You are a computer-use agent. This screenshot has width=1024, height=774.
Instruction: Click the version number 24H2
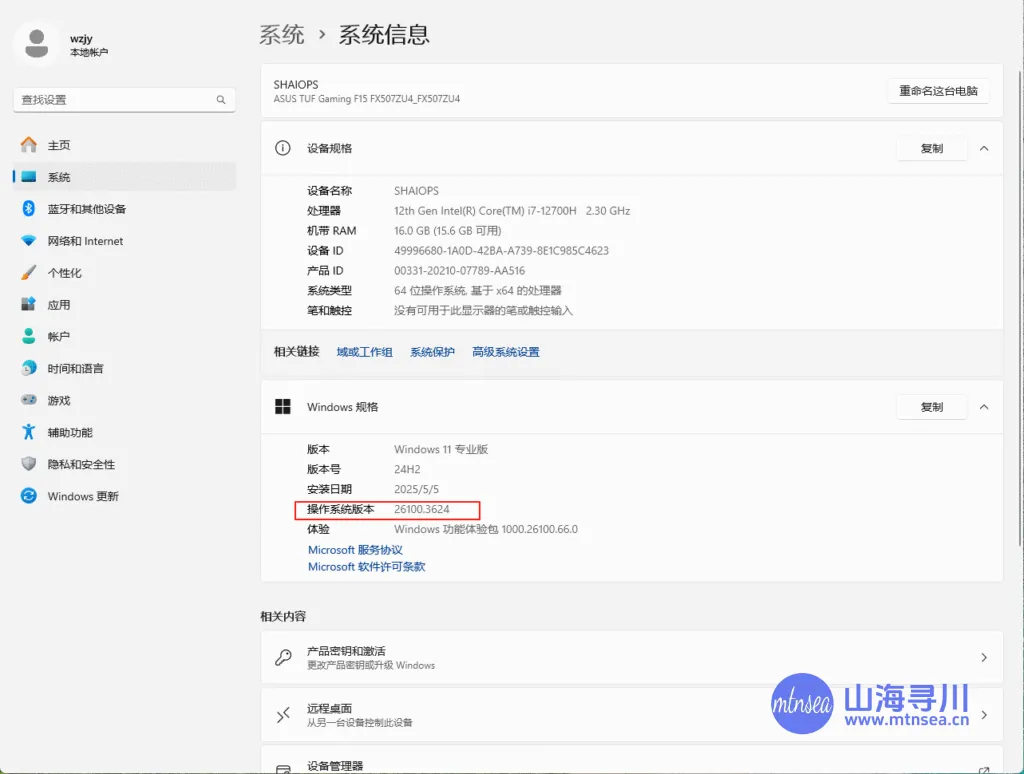click(x=407, y=470)
